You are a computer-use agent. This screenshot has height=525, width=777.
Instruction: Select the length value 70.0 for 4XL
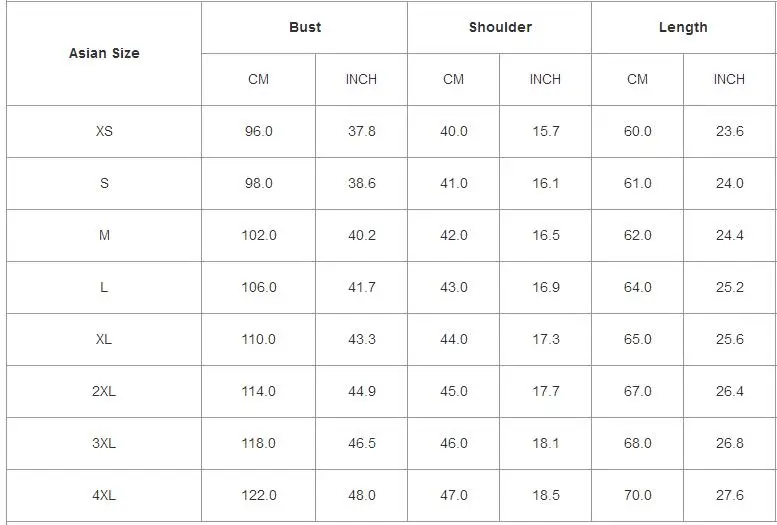point(638,495)
